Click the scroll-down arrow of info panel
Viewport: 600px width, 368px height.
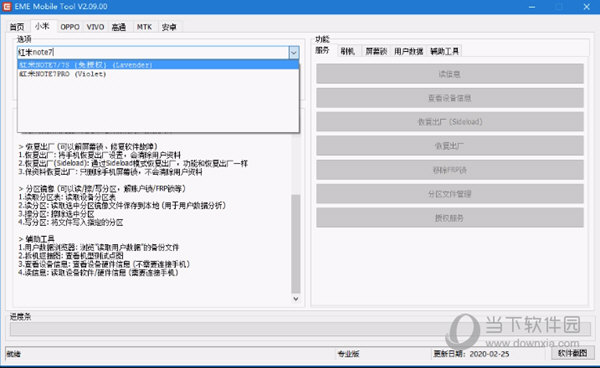(x=295, y=299)
